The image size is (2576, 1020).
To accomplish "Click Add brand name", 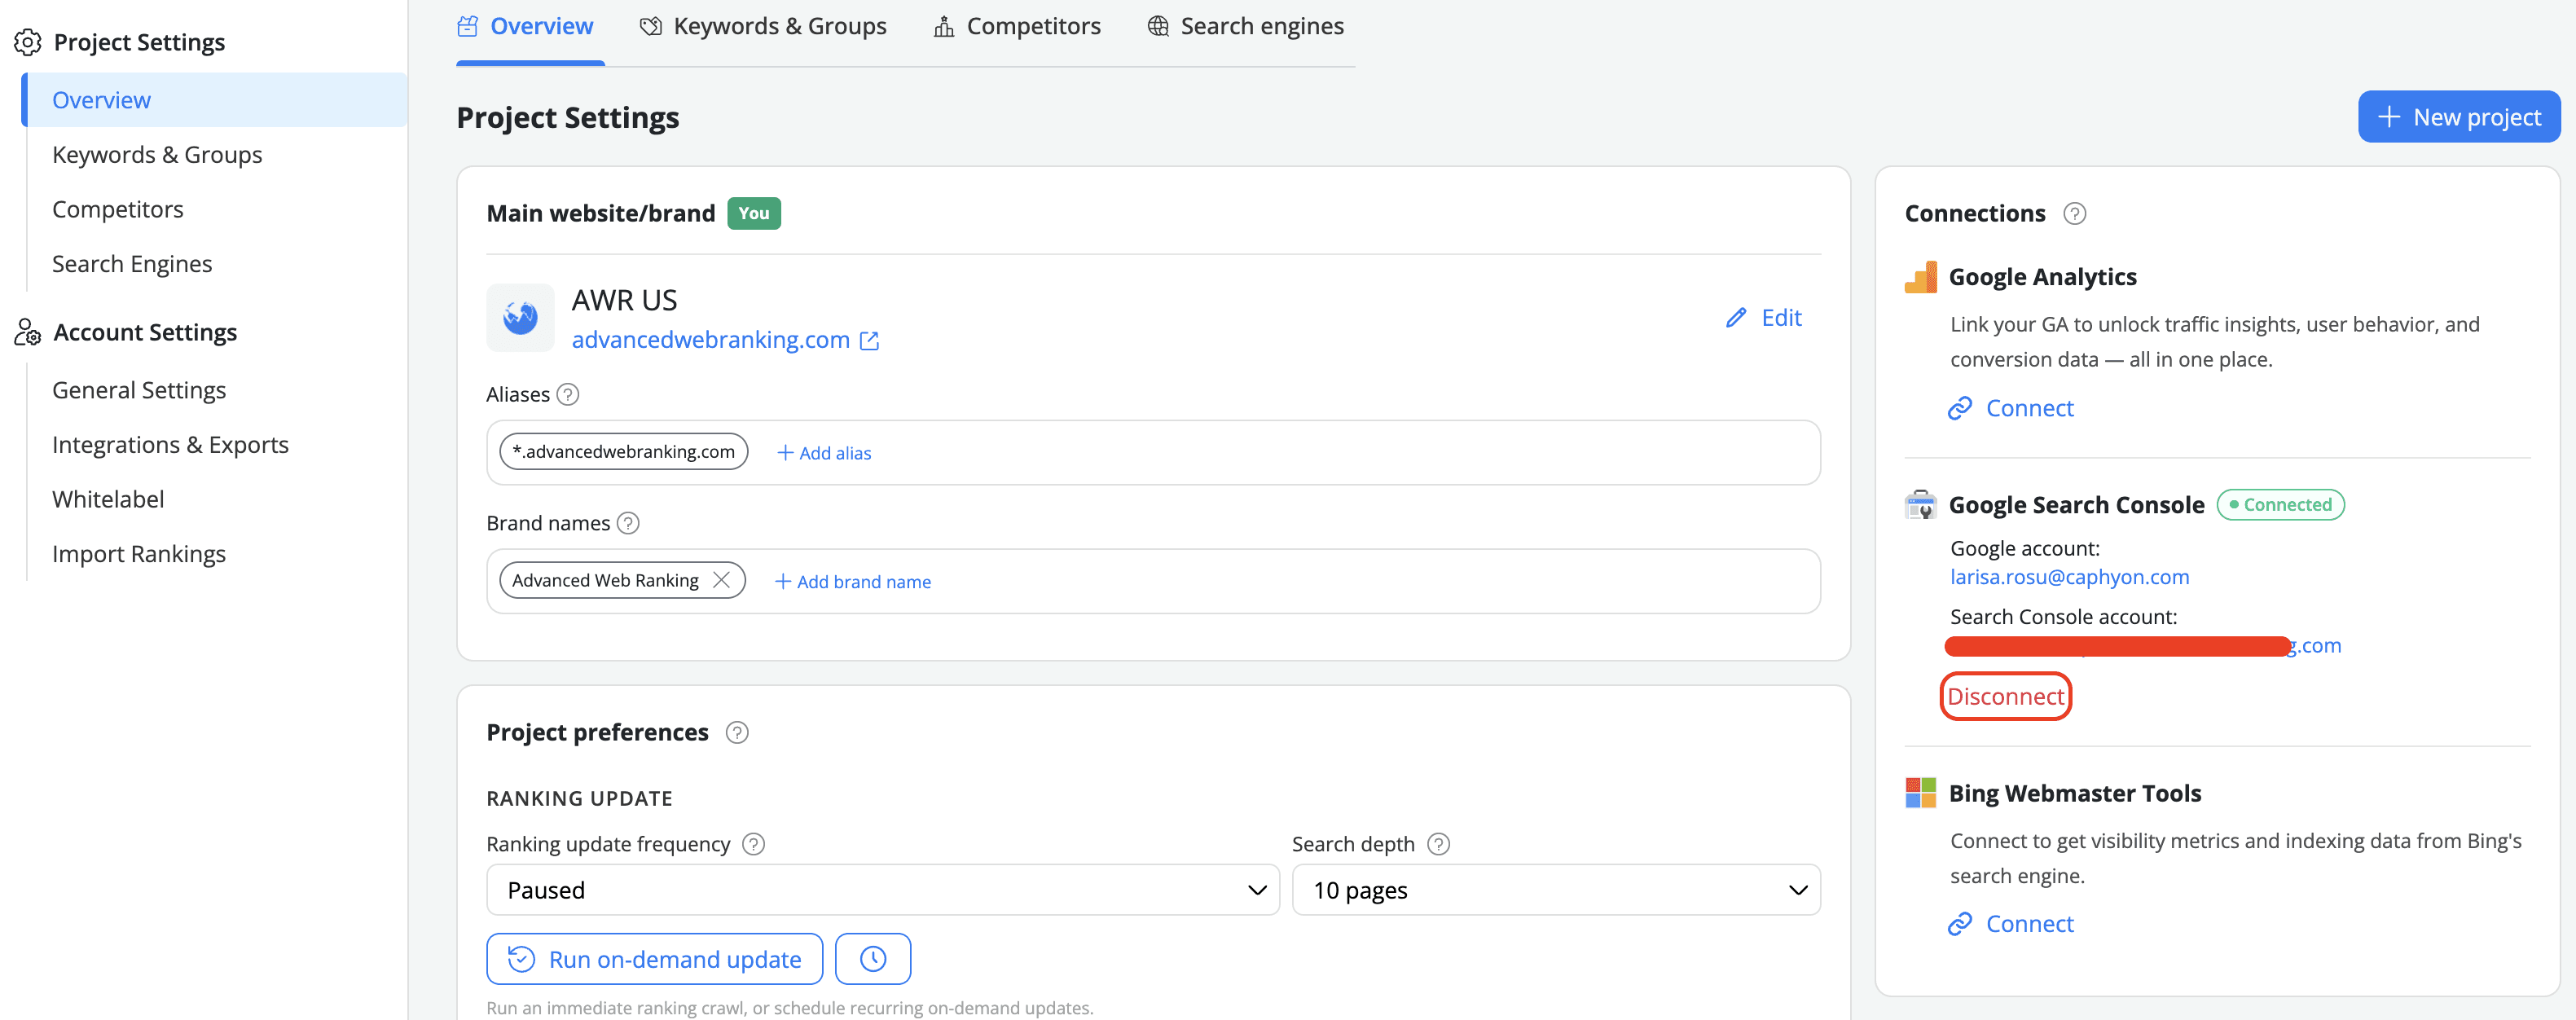I will pyautogui.click(x=853, y=581).
